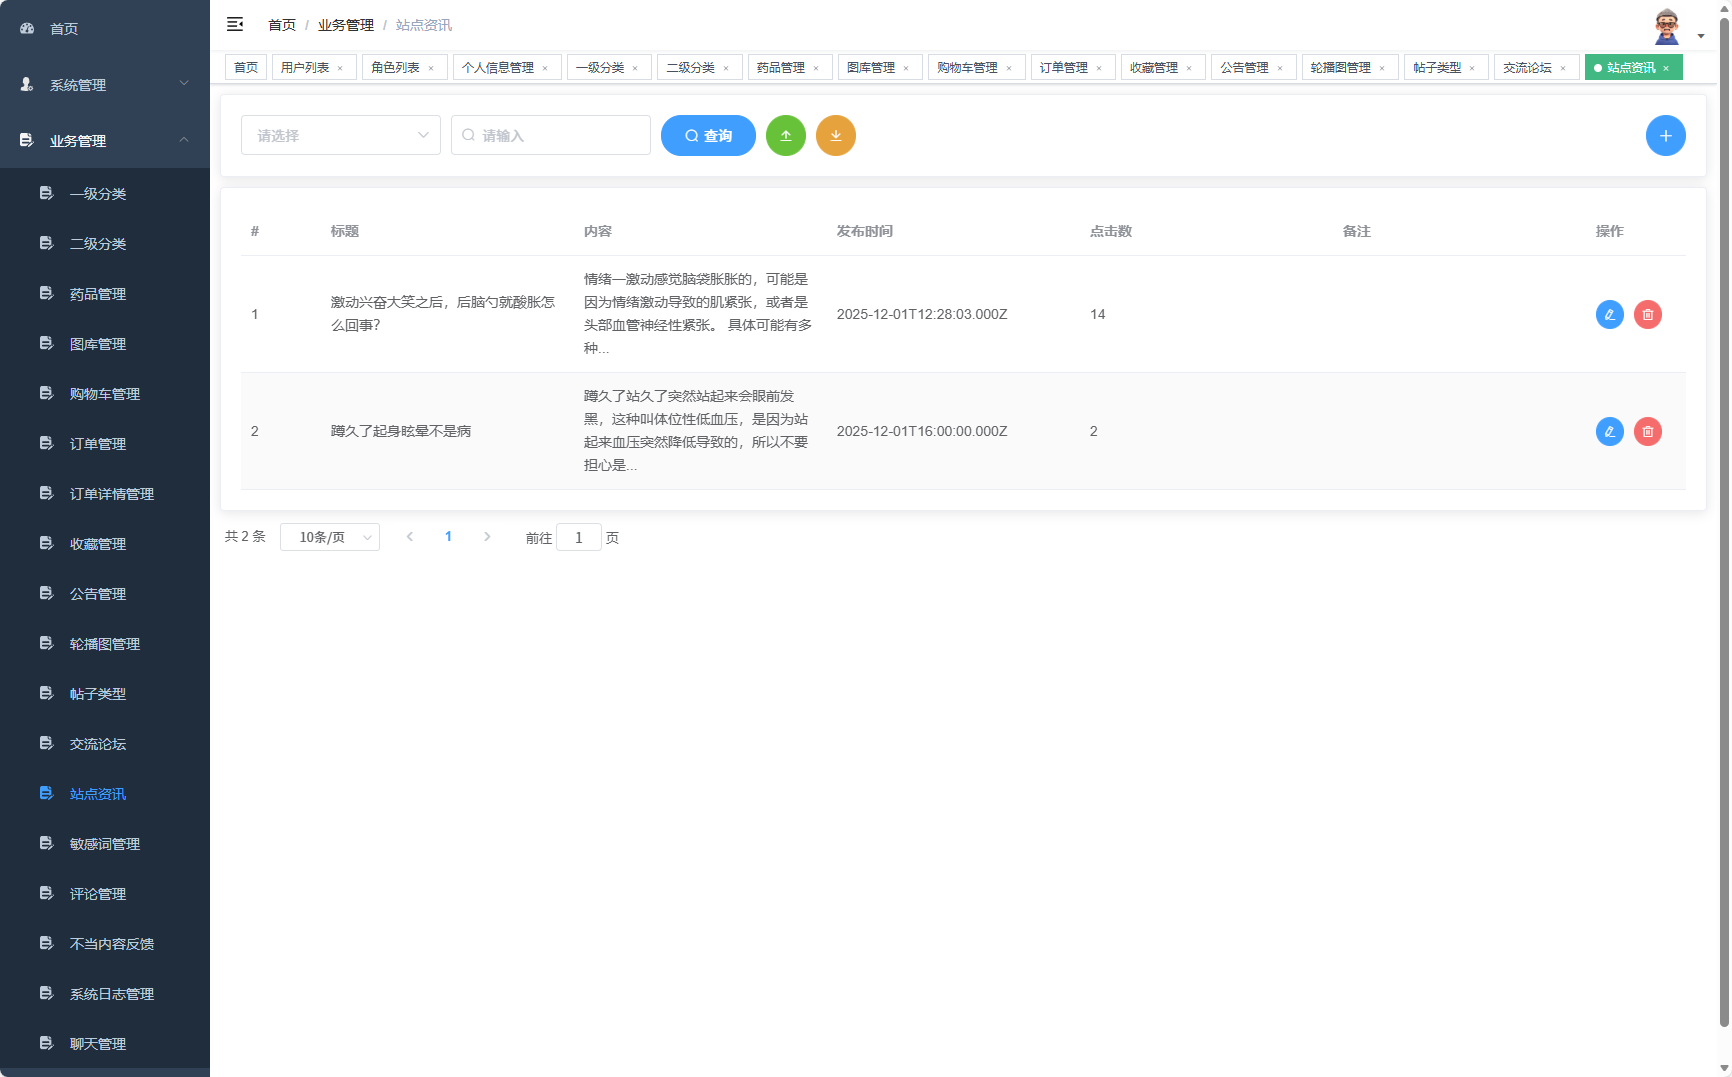
Task: Click the orange export download icon
Action: [836, 135]
